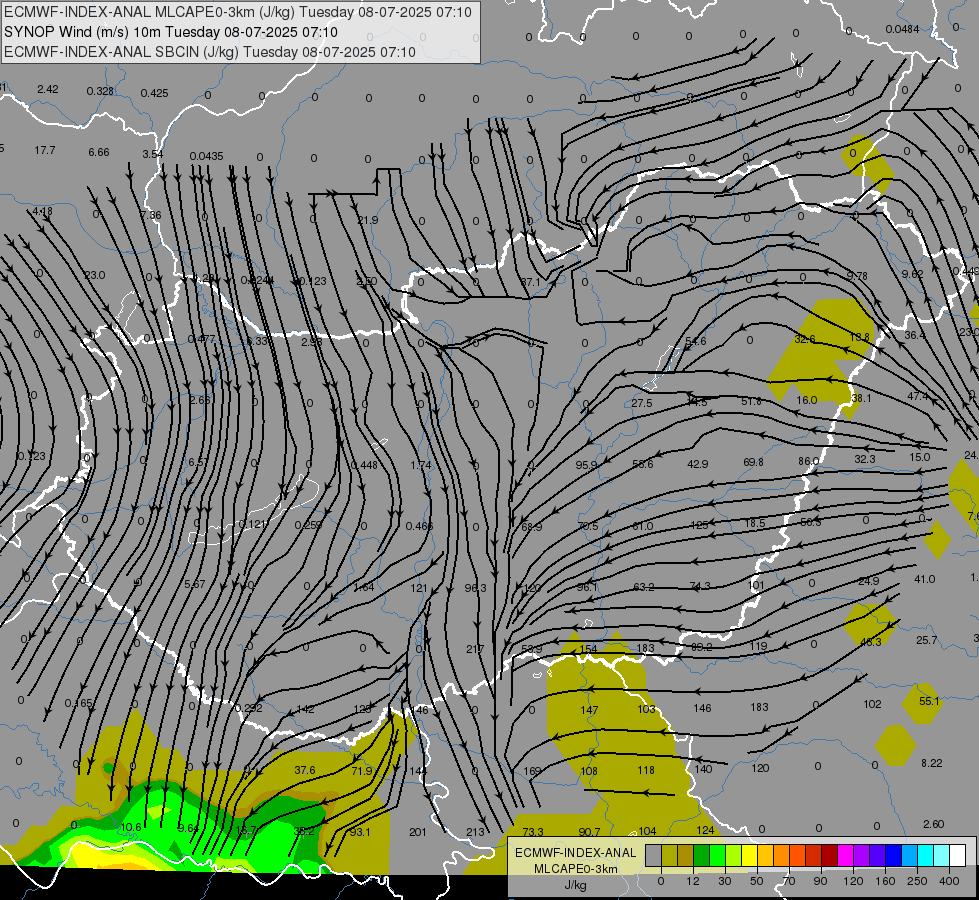The image size is (979, 900).
Task: Click the map value '41.0'
Action: click(x=924, y=579)
